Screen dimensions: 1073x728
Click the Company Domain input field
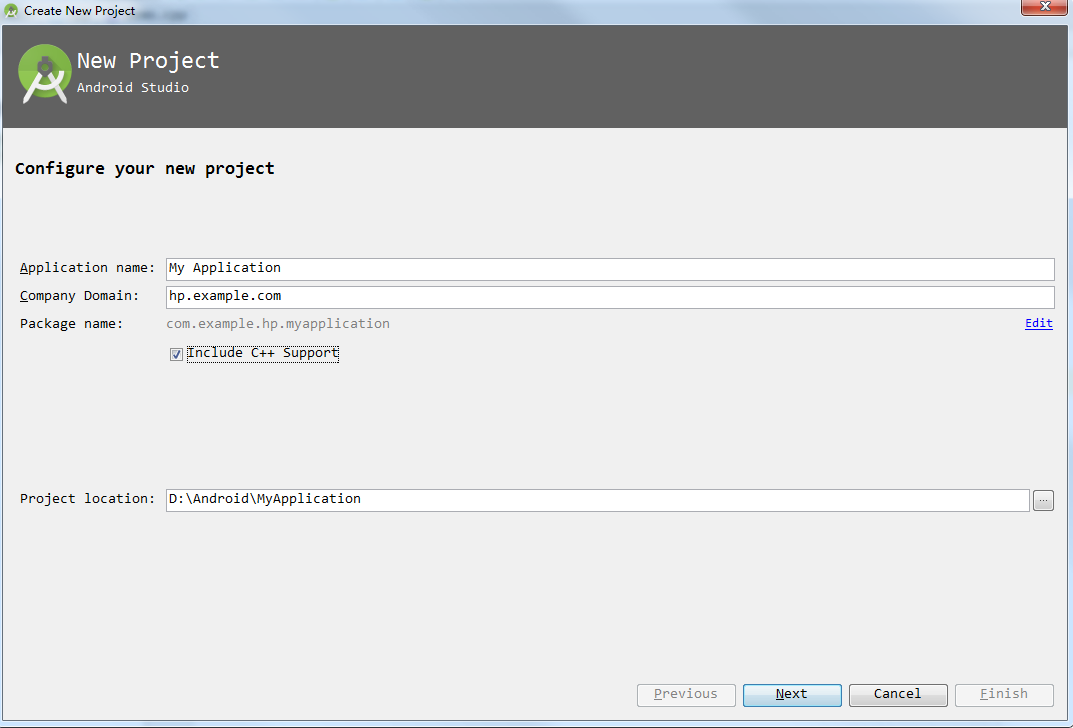(610, 297)
